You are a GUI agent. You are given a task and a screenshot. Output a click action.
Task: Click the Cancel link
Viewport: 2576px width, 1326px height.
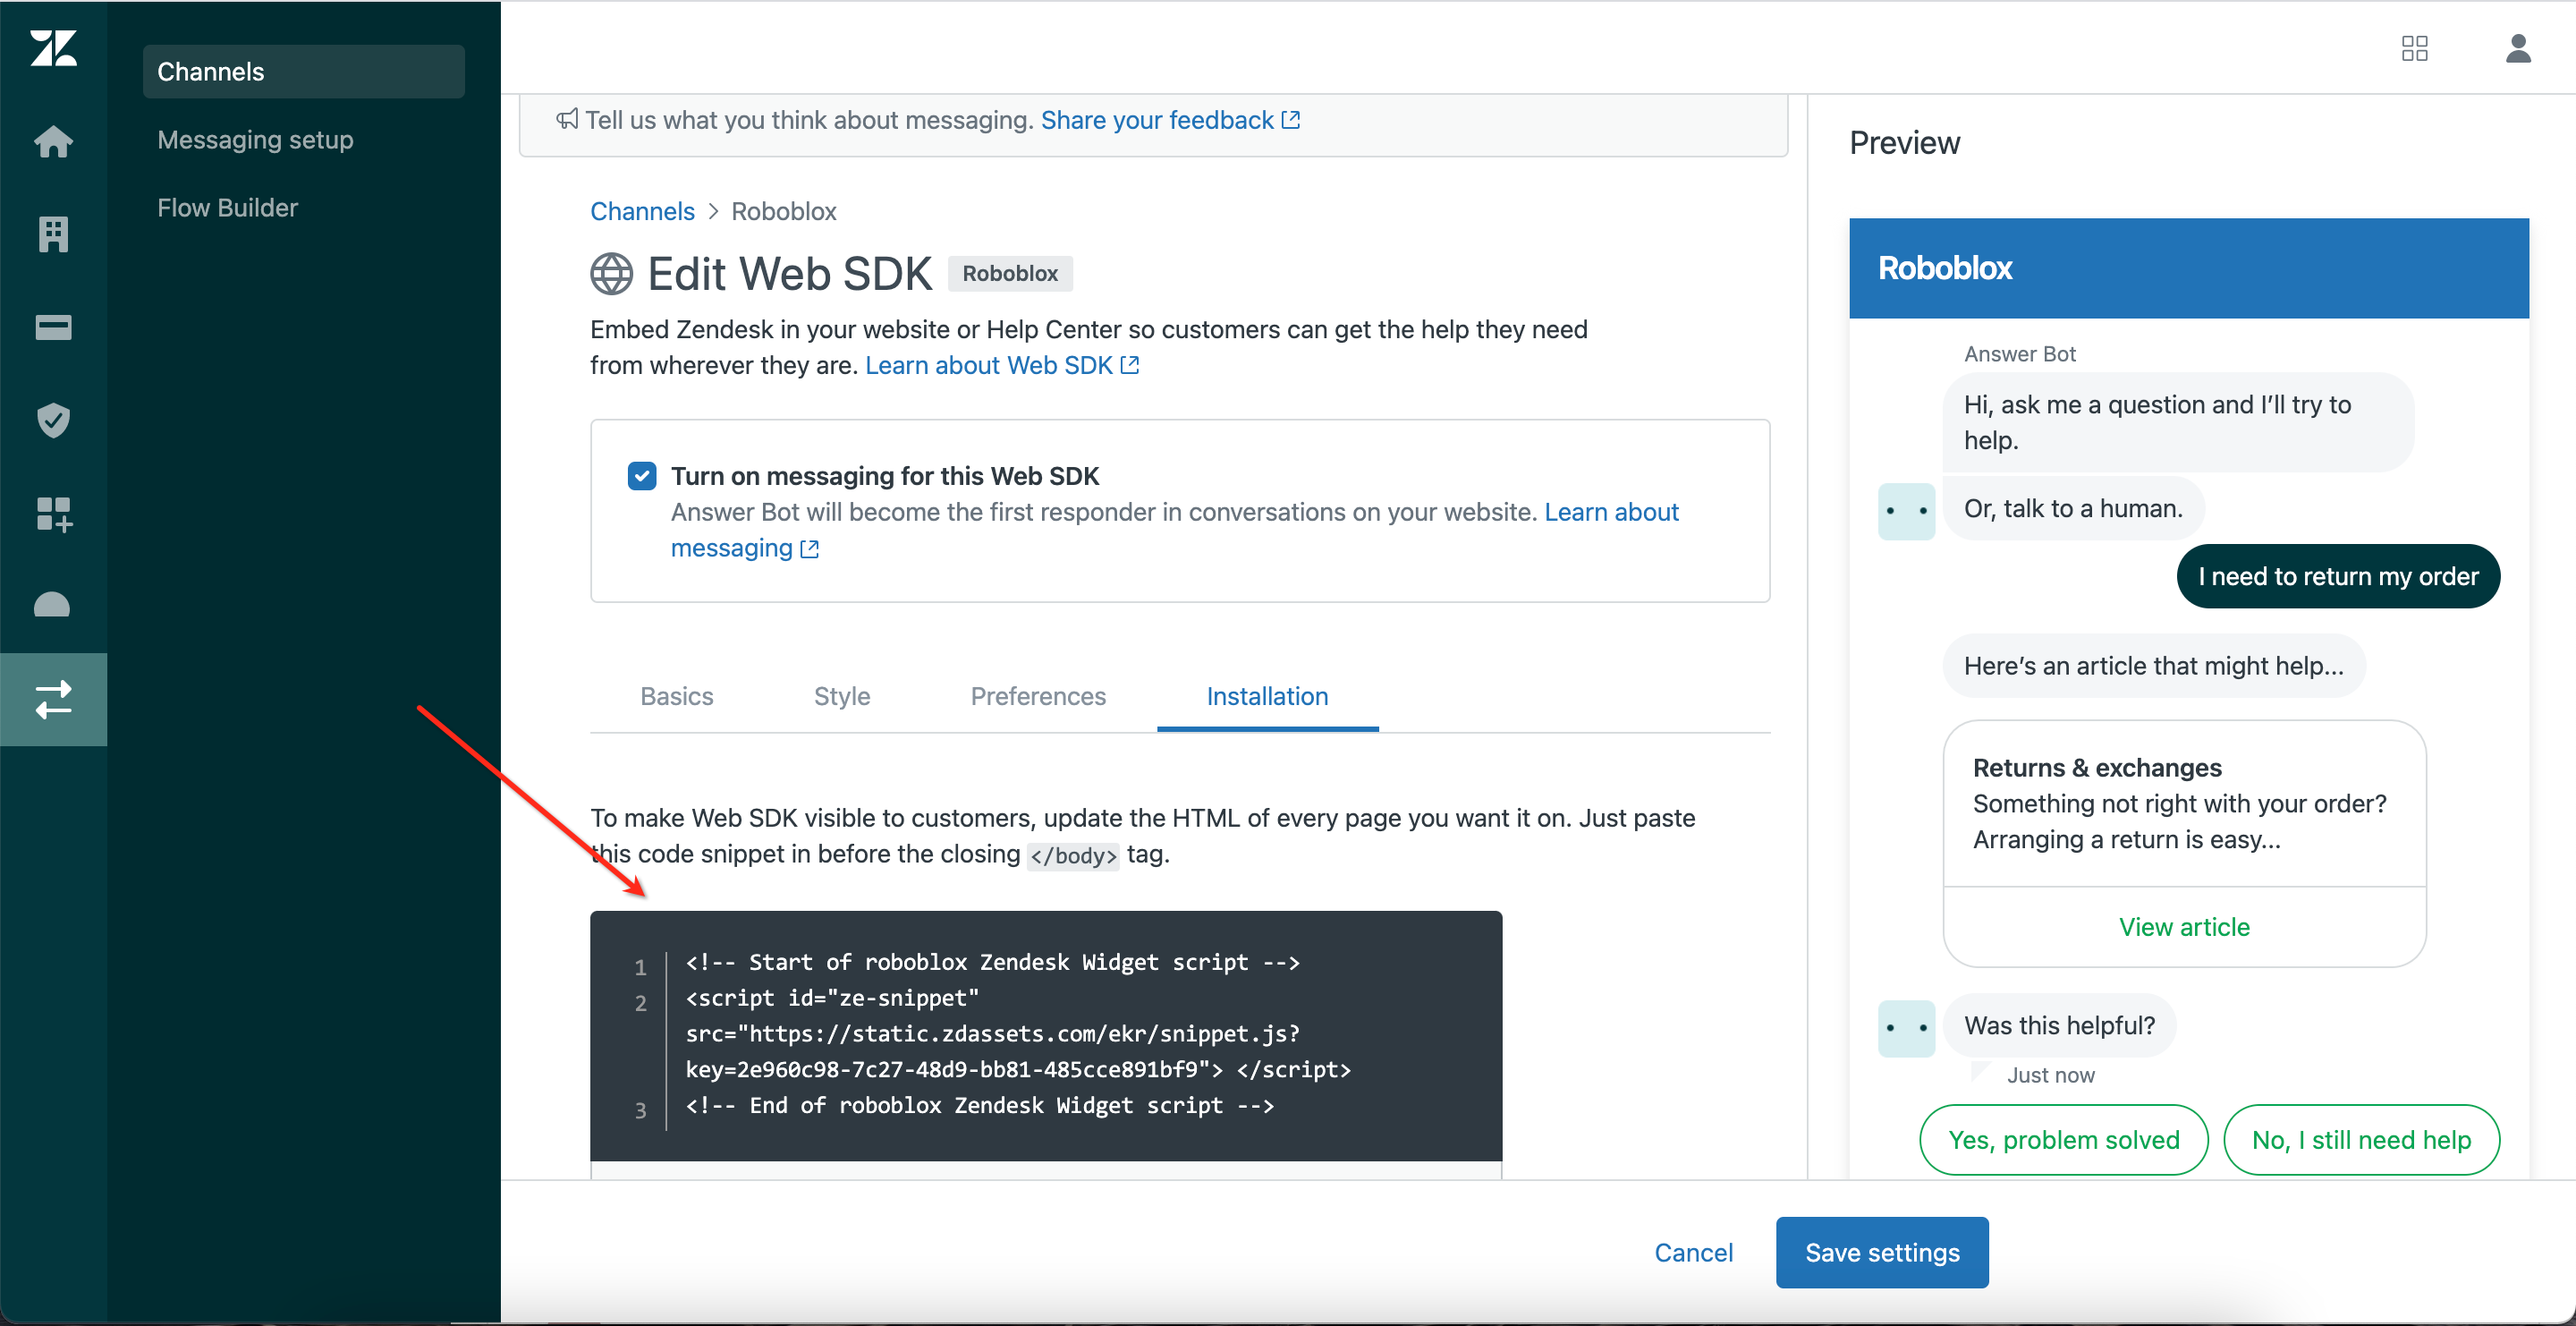[x=1692, y=1252]
